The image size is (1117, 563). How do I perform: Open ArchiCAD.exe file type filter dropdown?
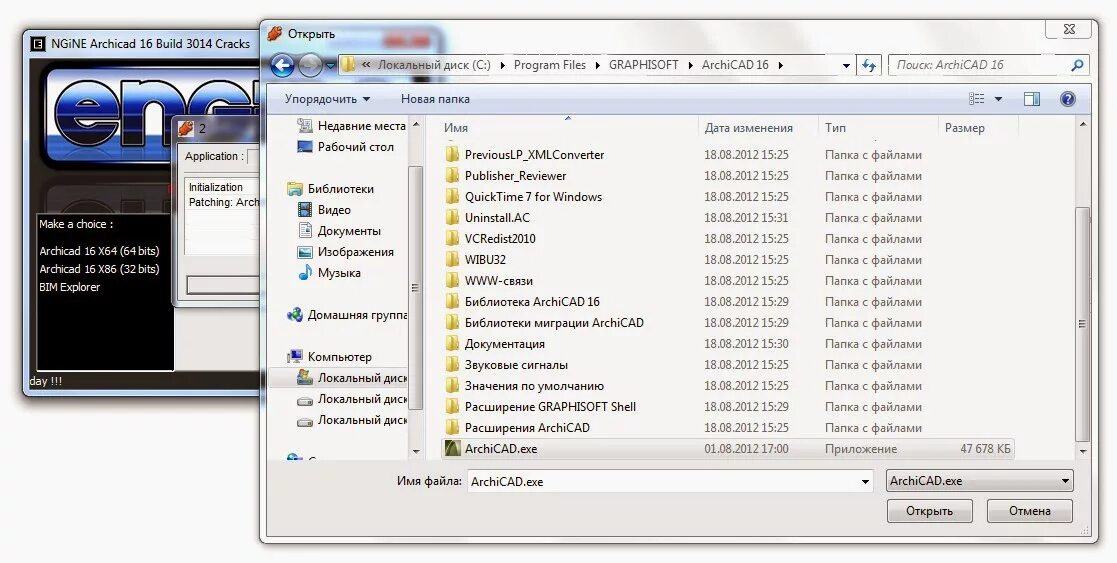tap(980, 481)
